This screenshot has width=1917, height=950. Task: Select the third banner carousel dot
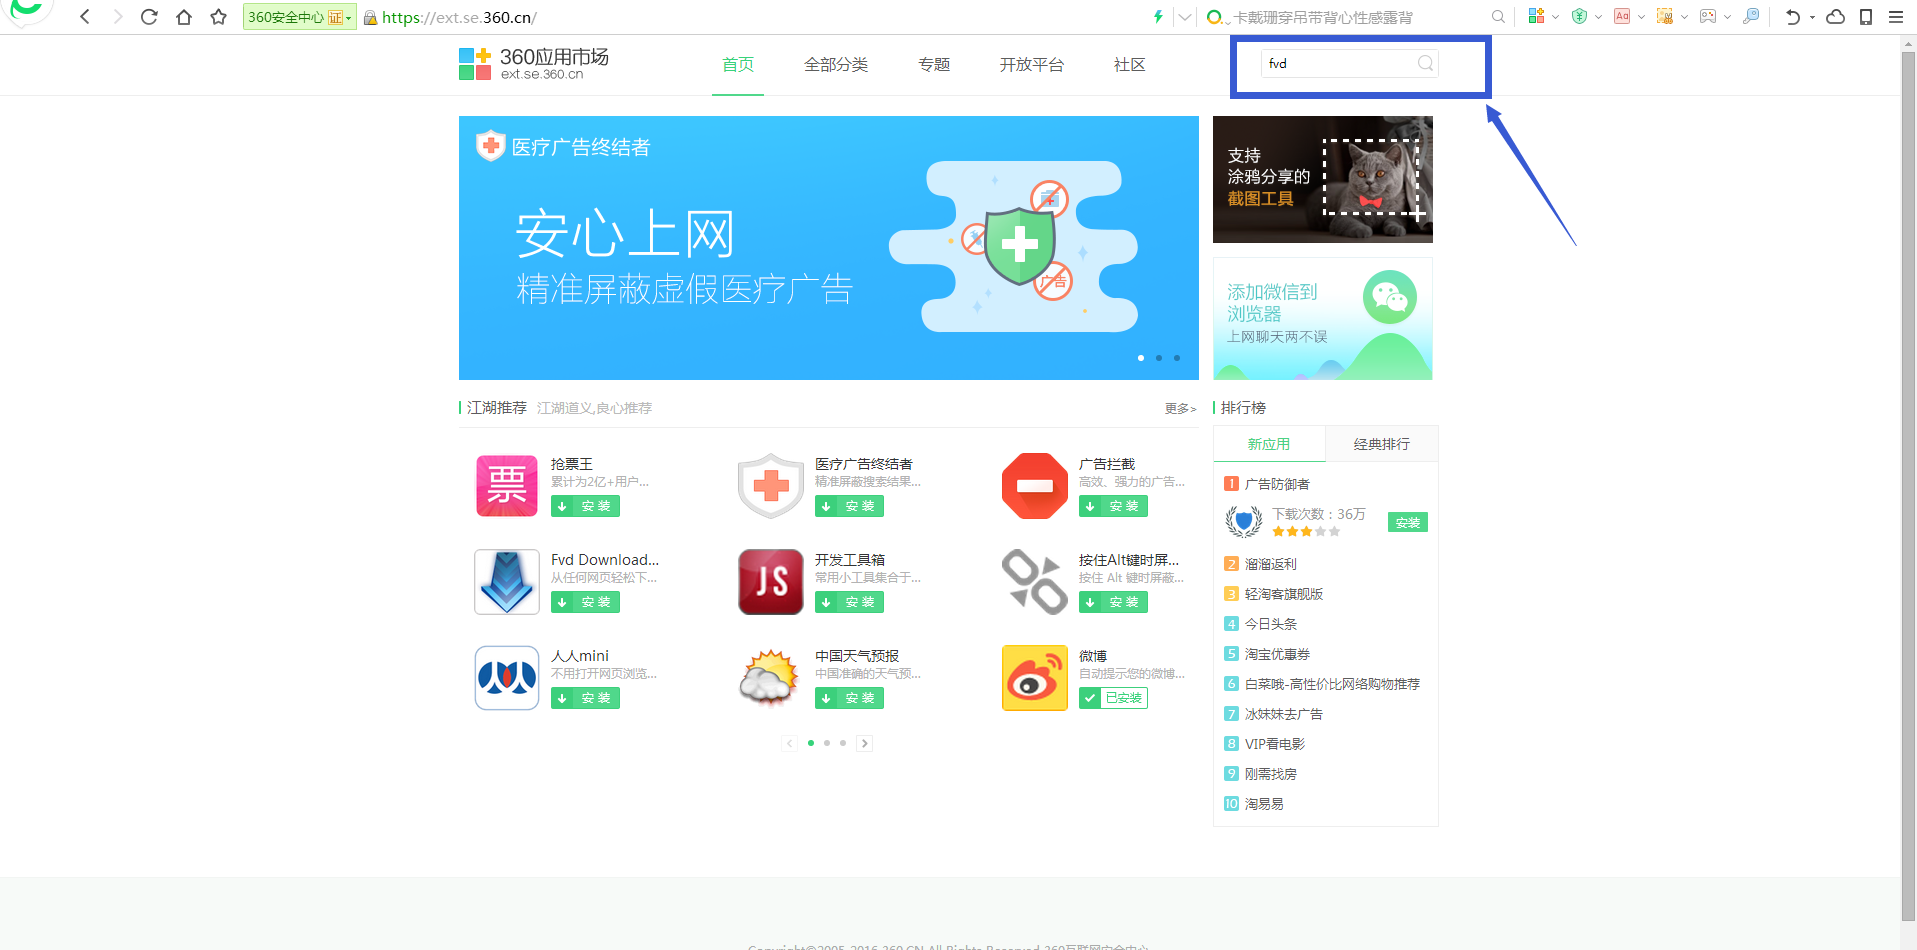[x=1177, y=358]
